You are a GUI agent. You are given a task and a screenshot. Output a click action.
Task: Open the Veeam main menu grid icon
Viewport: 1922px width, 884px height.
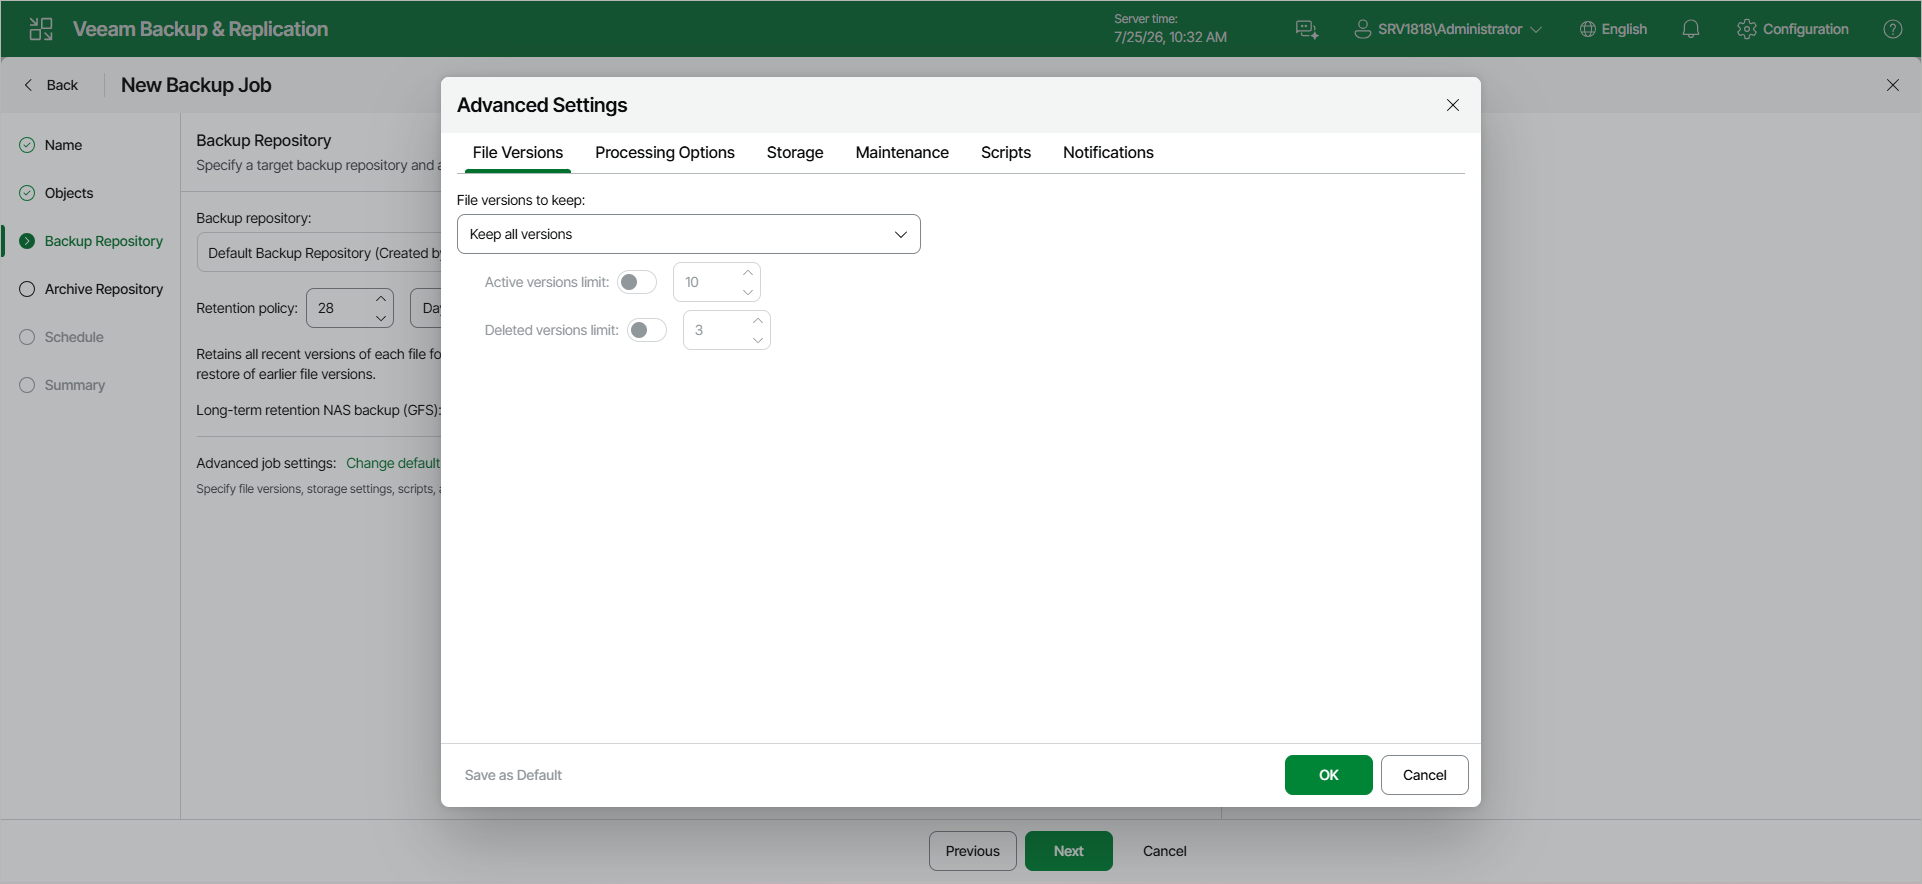click(x=41, y=29)
